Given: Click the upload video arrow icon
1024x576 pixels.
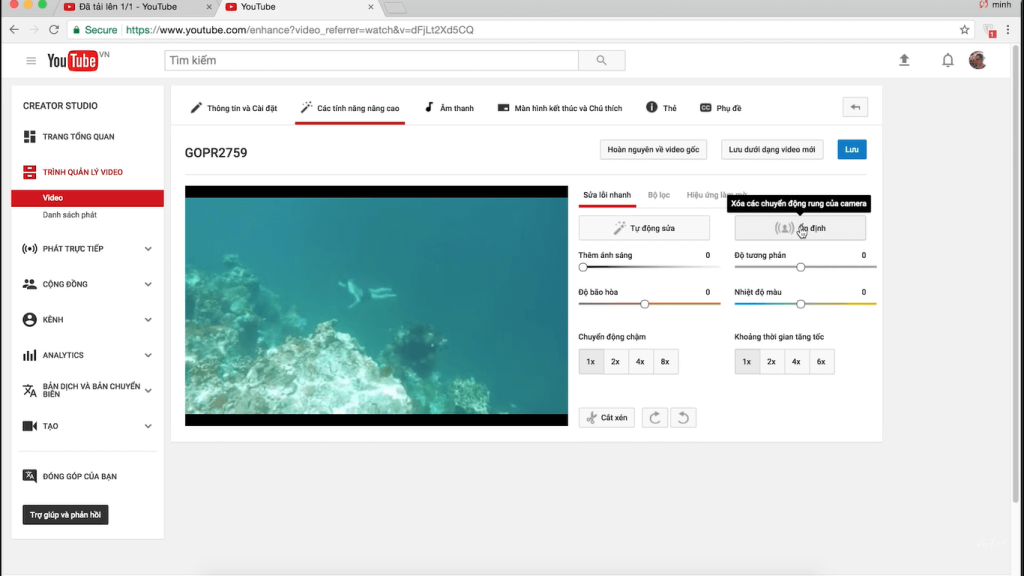Looking at the screenshot, I should tap(904, 61).
